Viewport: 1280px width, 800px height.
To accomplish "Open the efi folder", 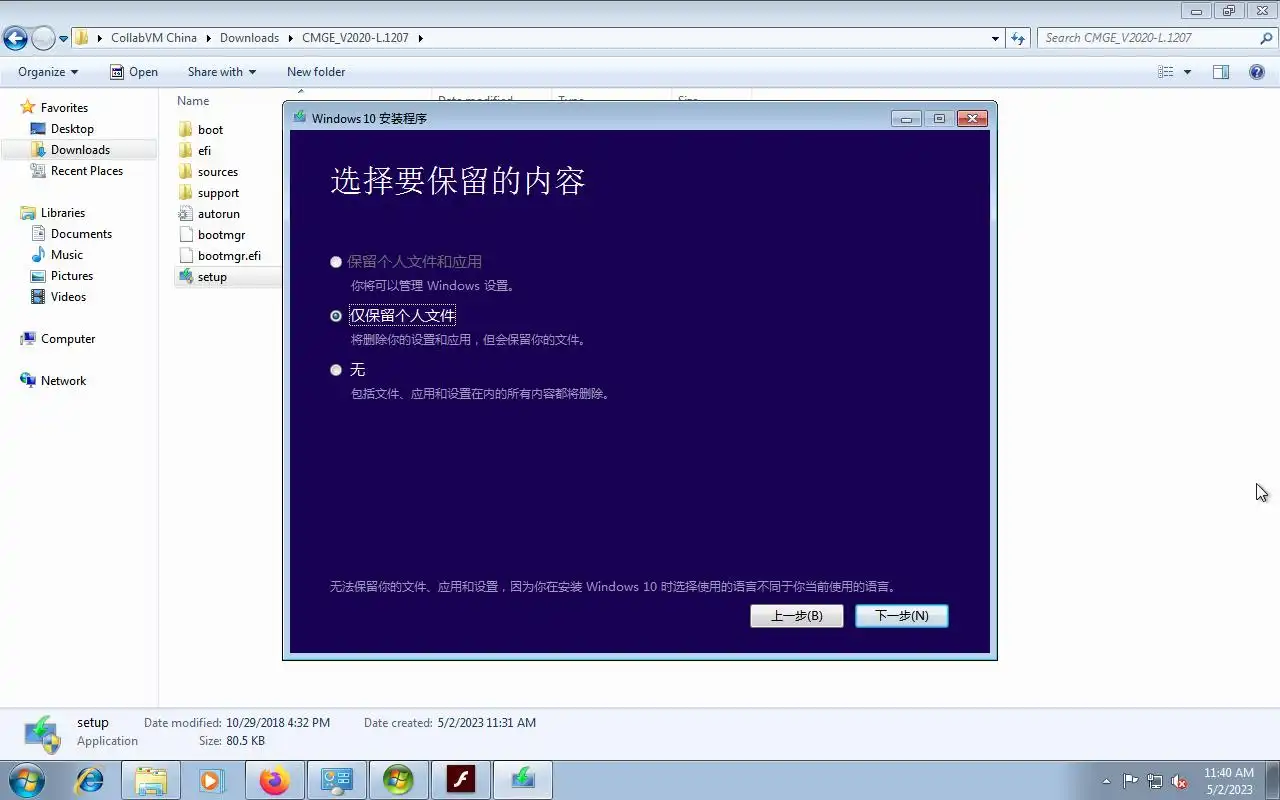I will coord(195,151).
